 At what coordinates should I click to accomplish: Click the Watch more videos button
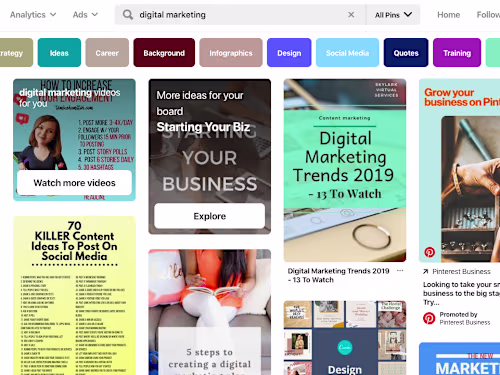(x=74, y=183)
